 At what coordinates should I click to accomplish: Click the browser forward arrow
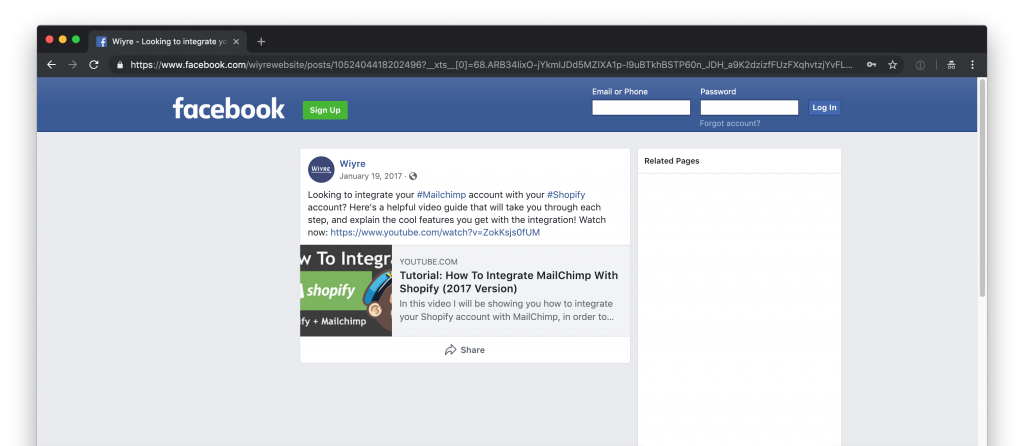tap(72, 65)
